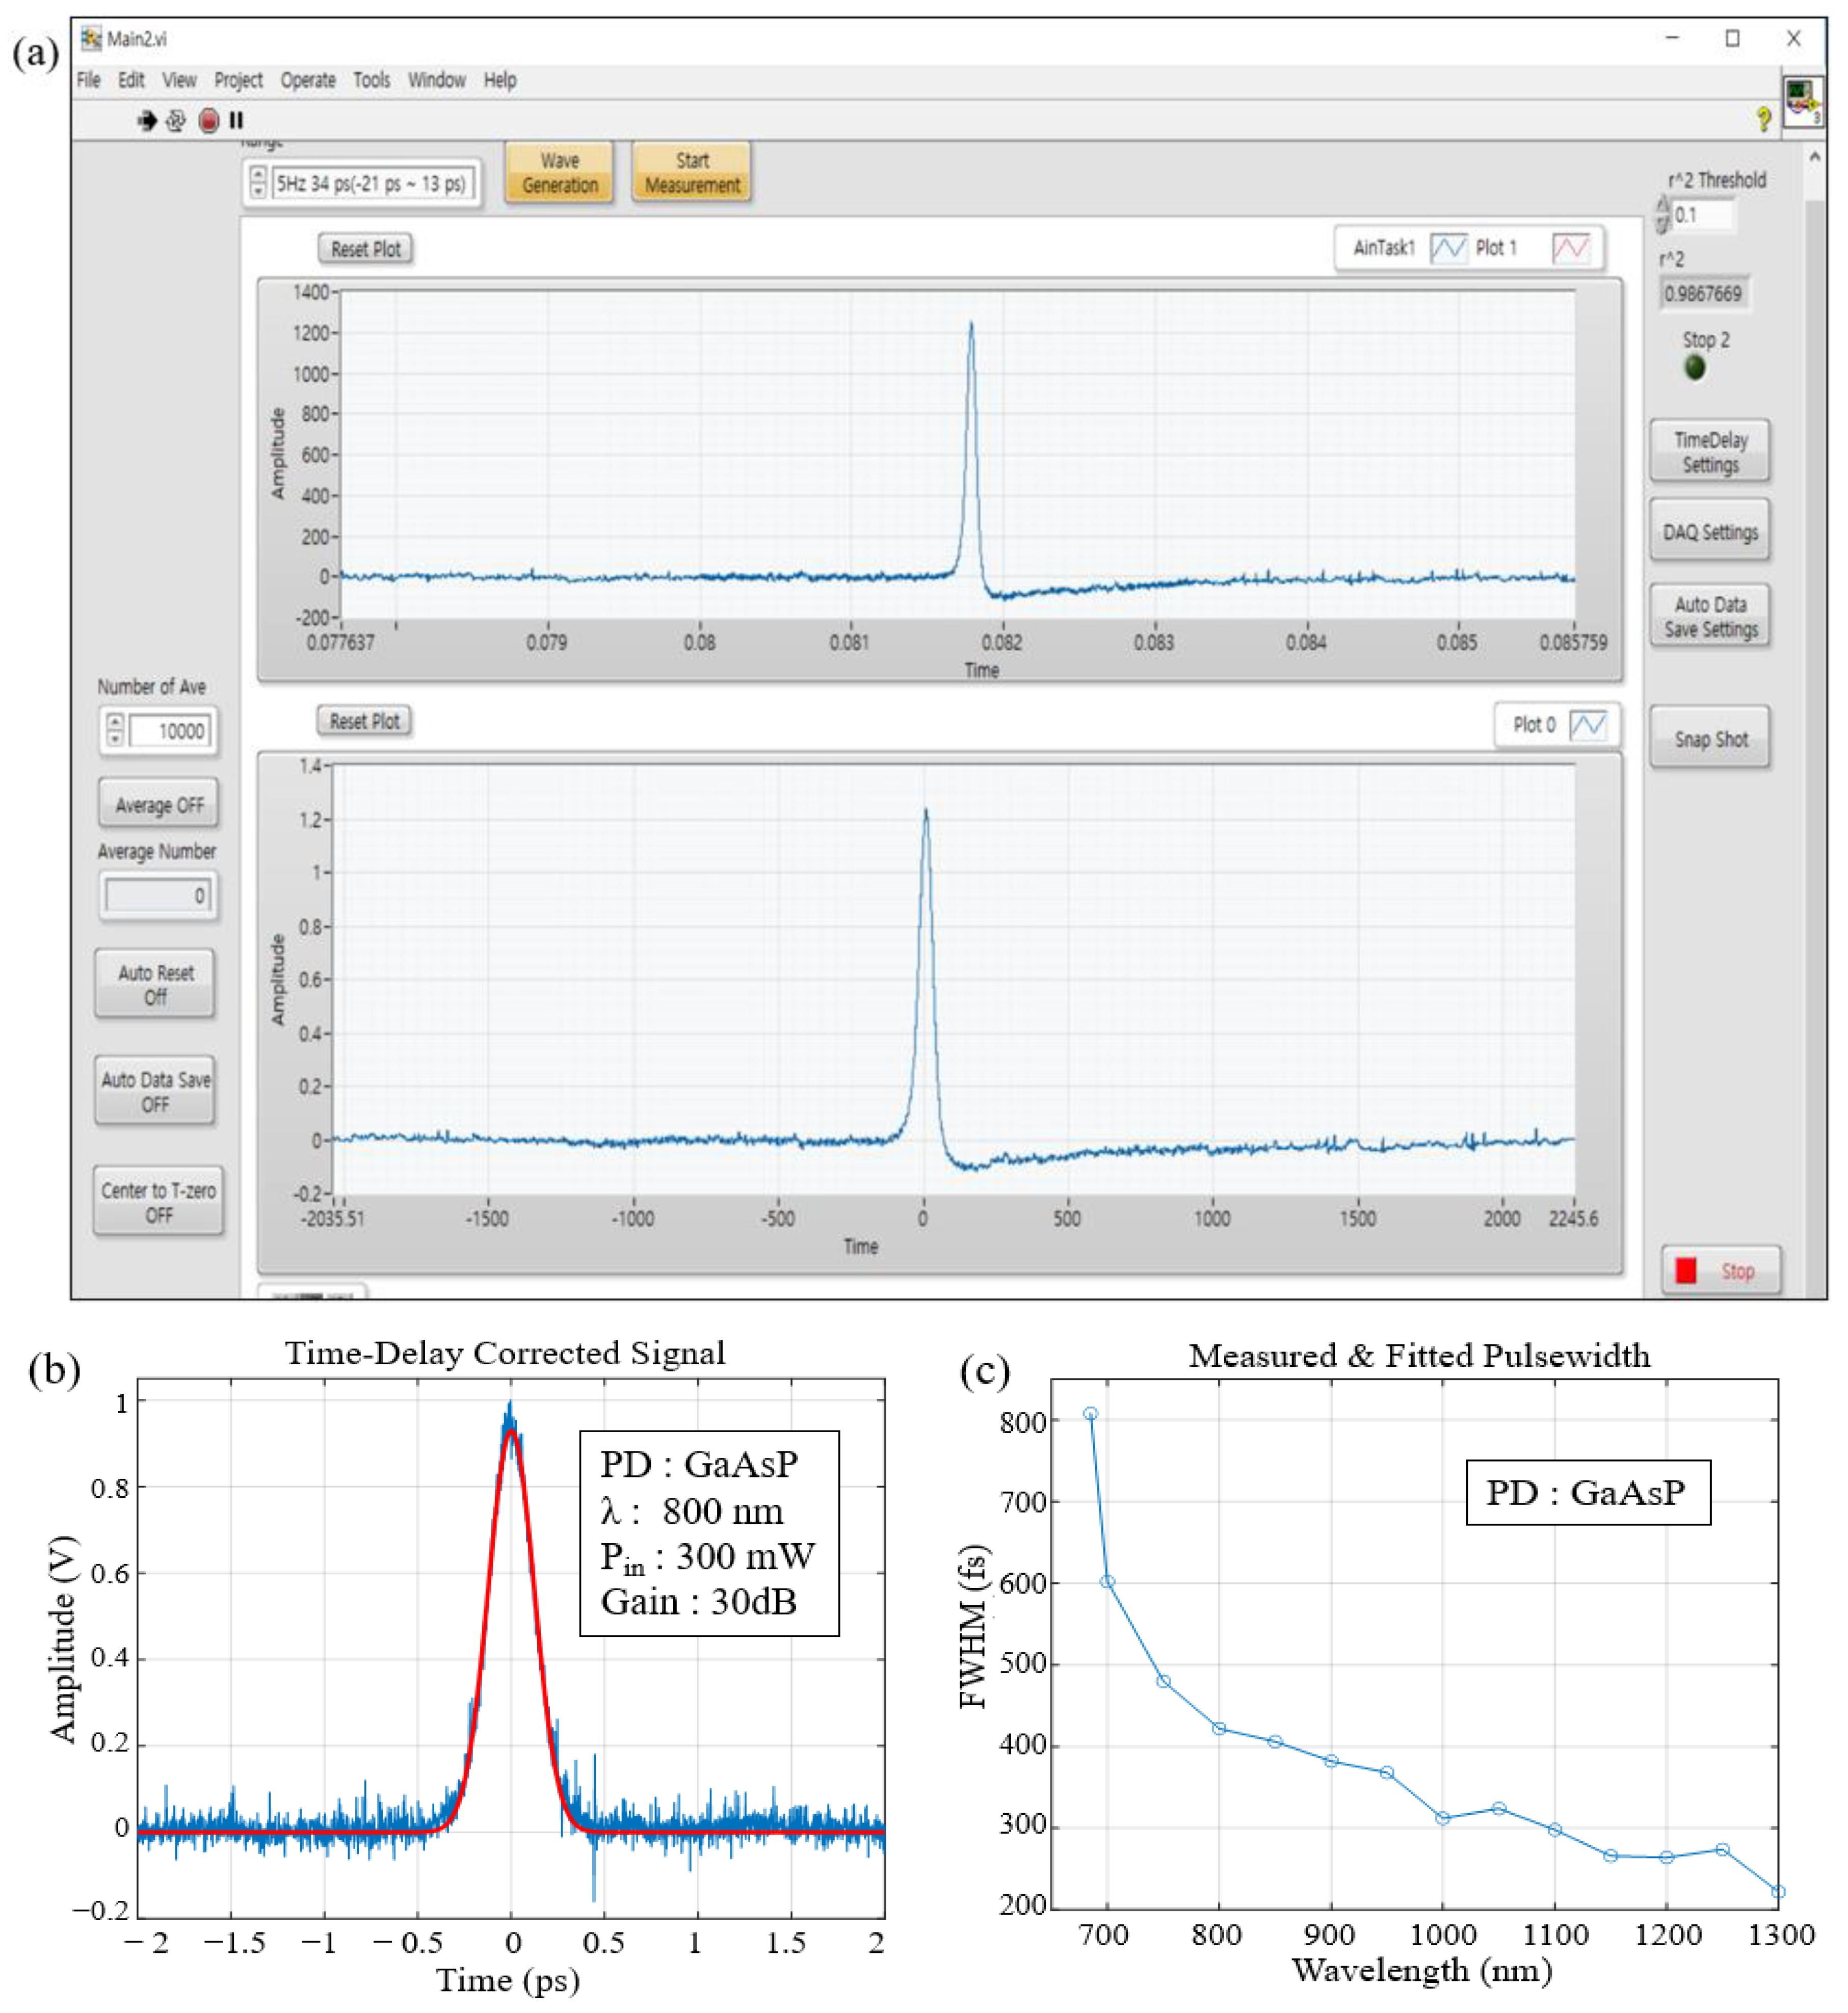
Task: Click the Run arrow in toolbar
Action: 147,121
